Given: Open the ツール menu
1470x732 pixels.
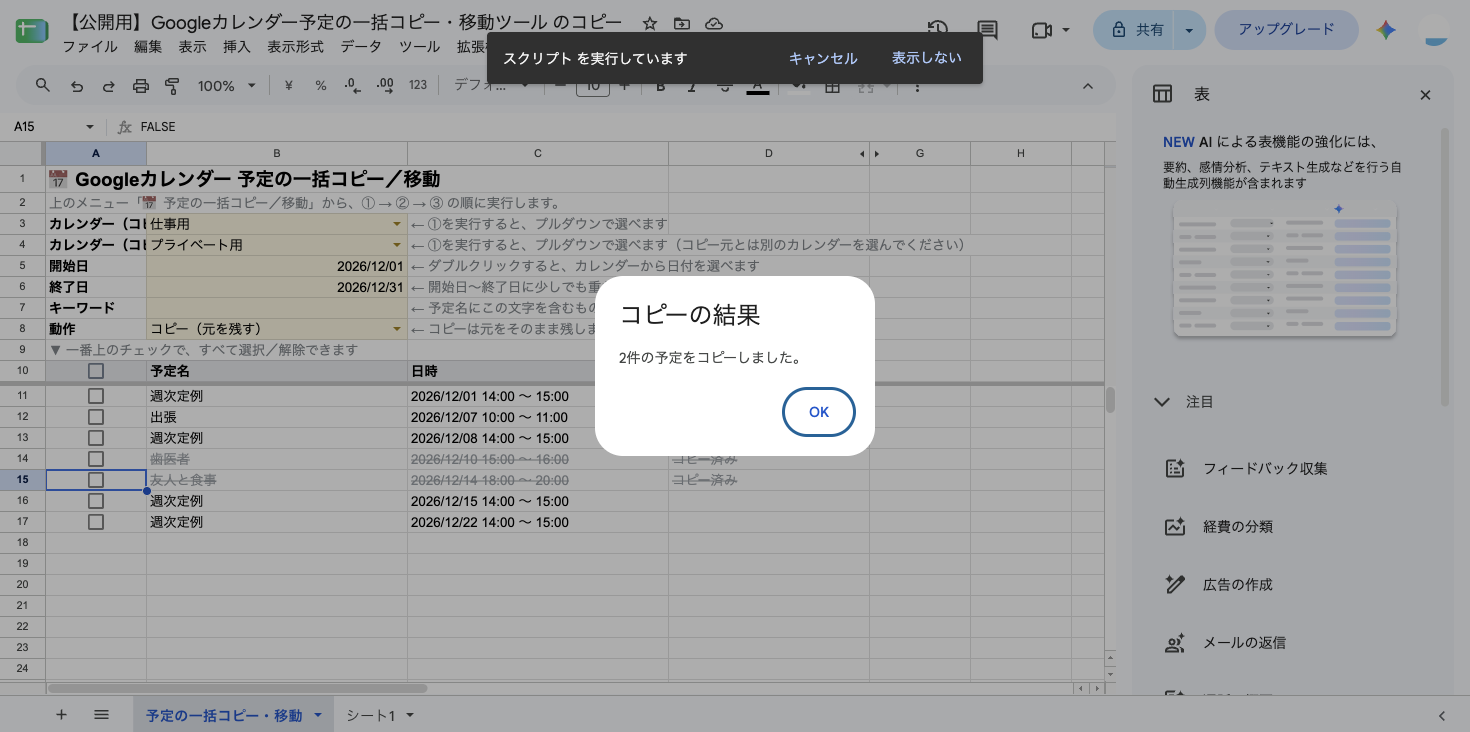Looking at the screenshot, I should point(419,46).
